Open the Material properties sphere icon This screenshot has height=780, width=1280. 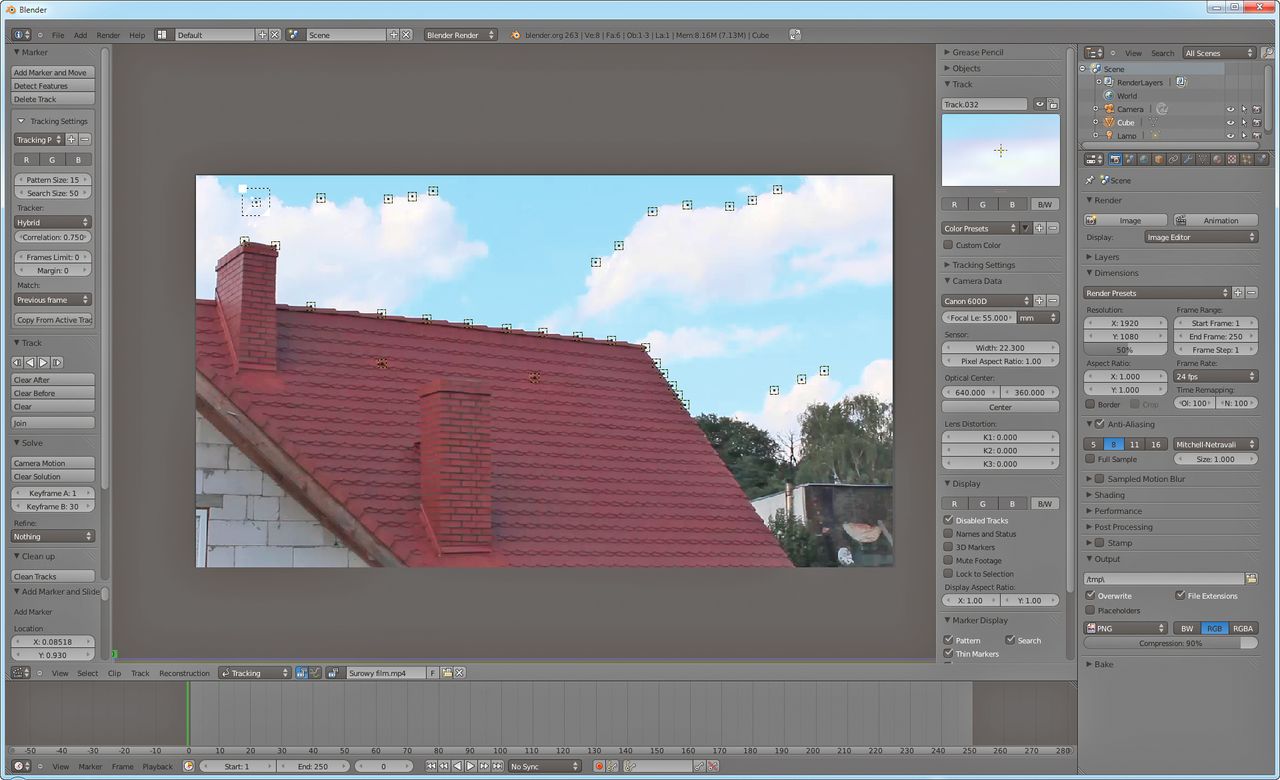tap(1217, 159)
